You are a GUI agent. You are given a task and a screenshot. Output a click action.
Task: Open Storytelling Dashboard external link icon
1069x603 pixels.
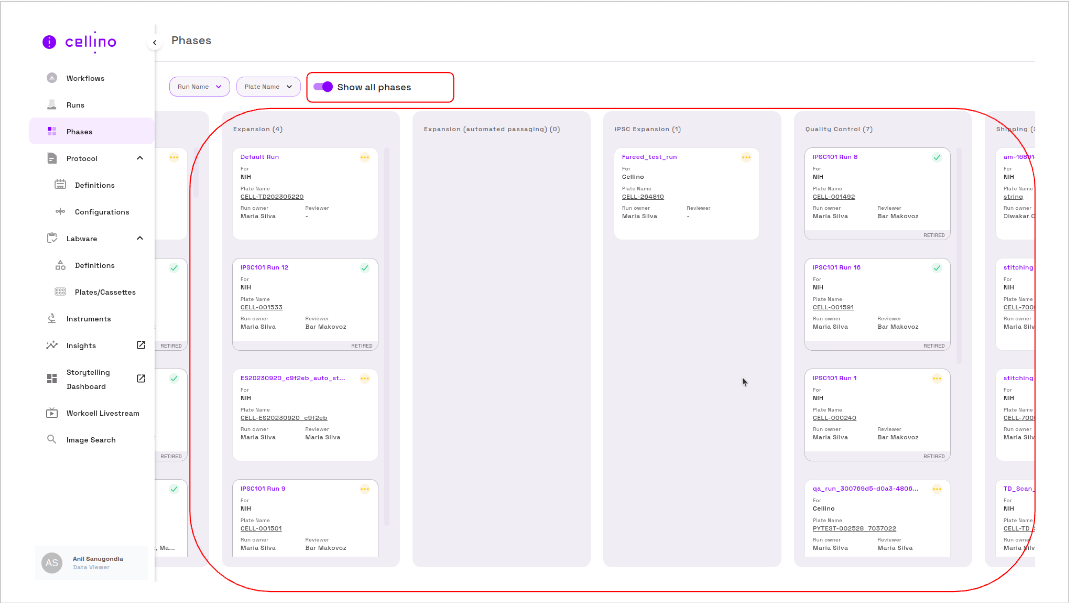(141, 378)
